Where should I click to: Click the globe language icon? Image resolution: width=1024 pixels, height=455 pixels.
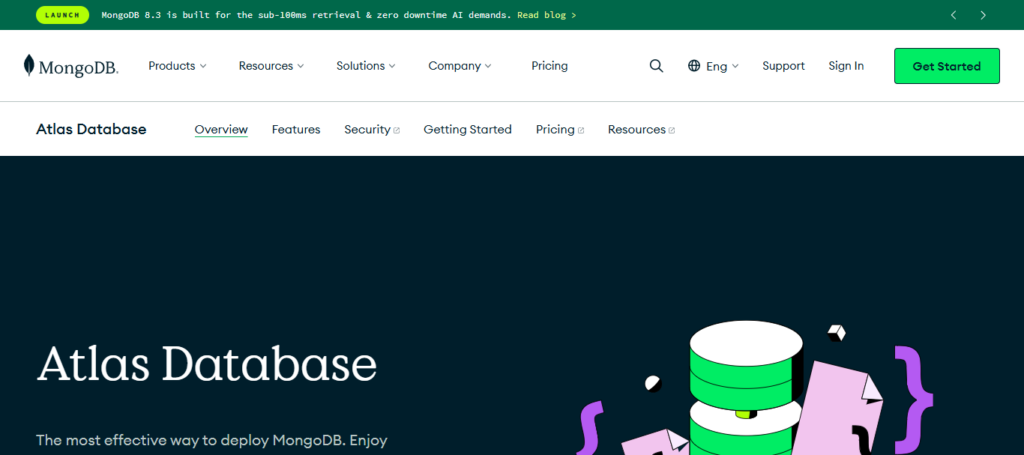click(x=694, y=66)
